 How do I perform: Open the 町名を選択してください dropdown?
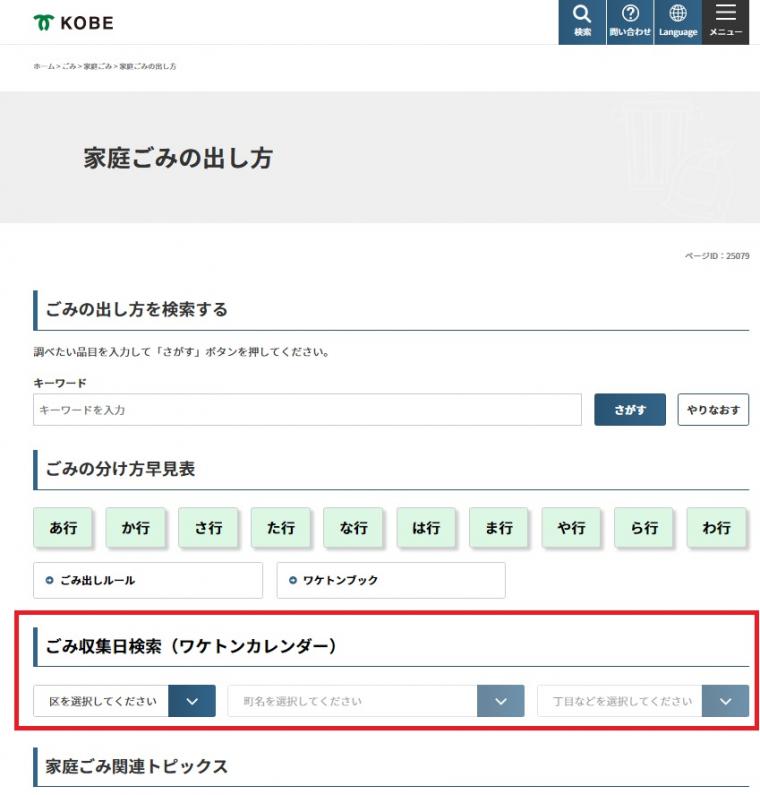[376, 701]
